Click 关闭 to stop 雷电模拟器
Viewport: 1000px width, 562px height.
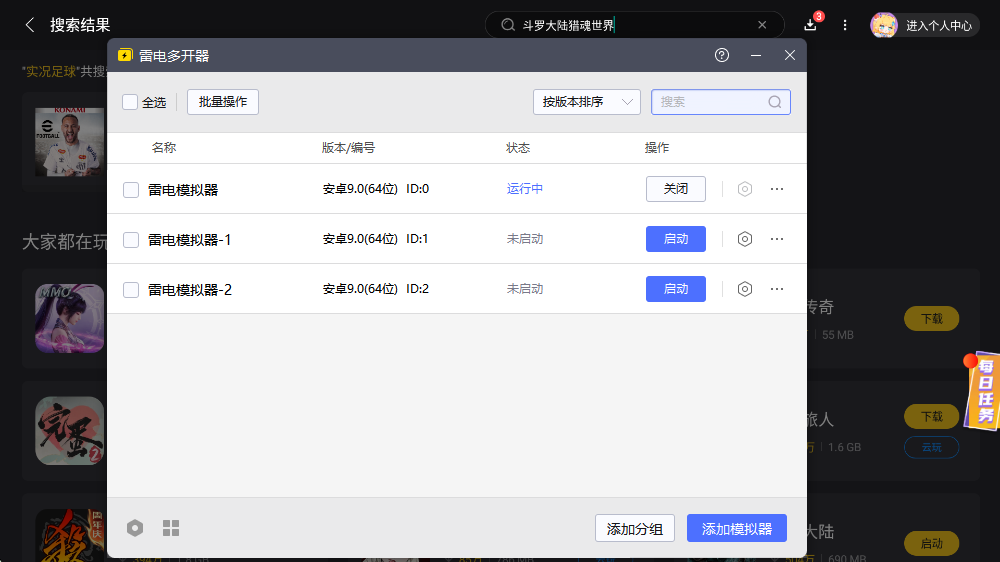click(675, 189)
